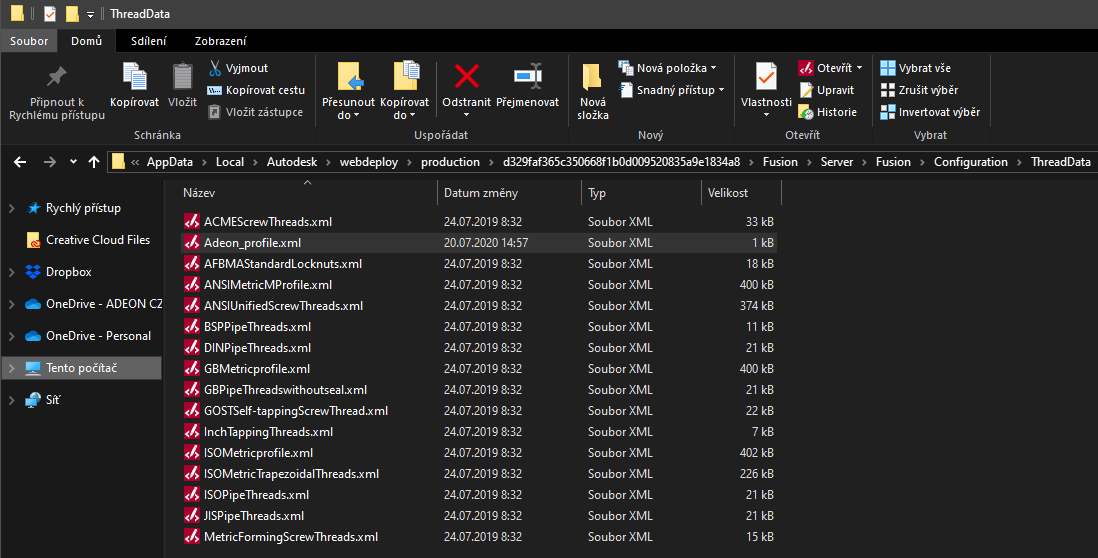
Task: Expand the Tento počítač node
Action: (x=11, y=368)
